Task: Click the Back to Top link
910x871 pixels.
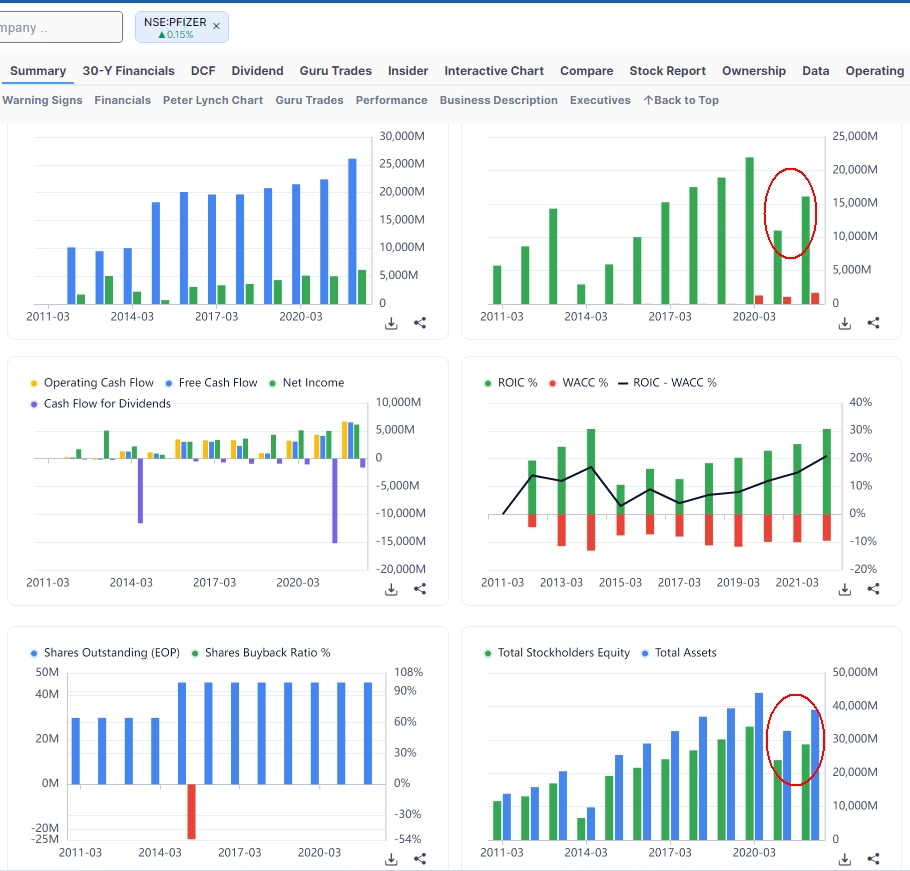Action: [x=681, y=100]
